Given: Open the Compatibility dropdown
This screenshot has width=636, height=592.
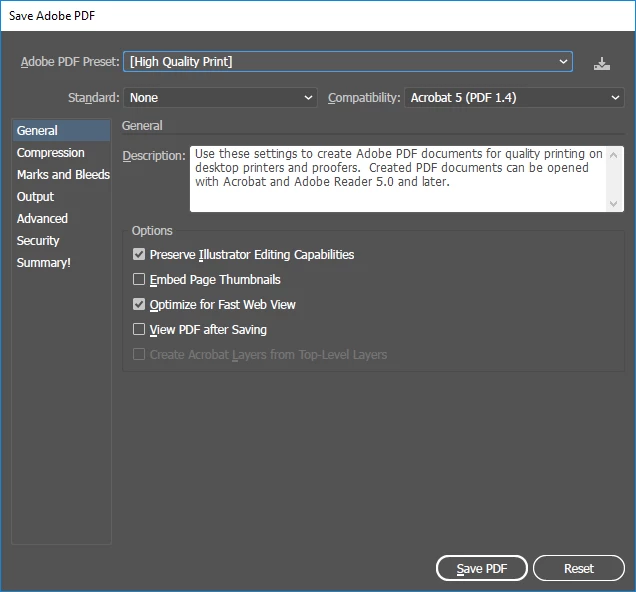Looking at the screenshot, I should 514,98.
